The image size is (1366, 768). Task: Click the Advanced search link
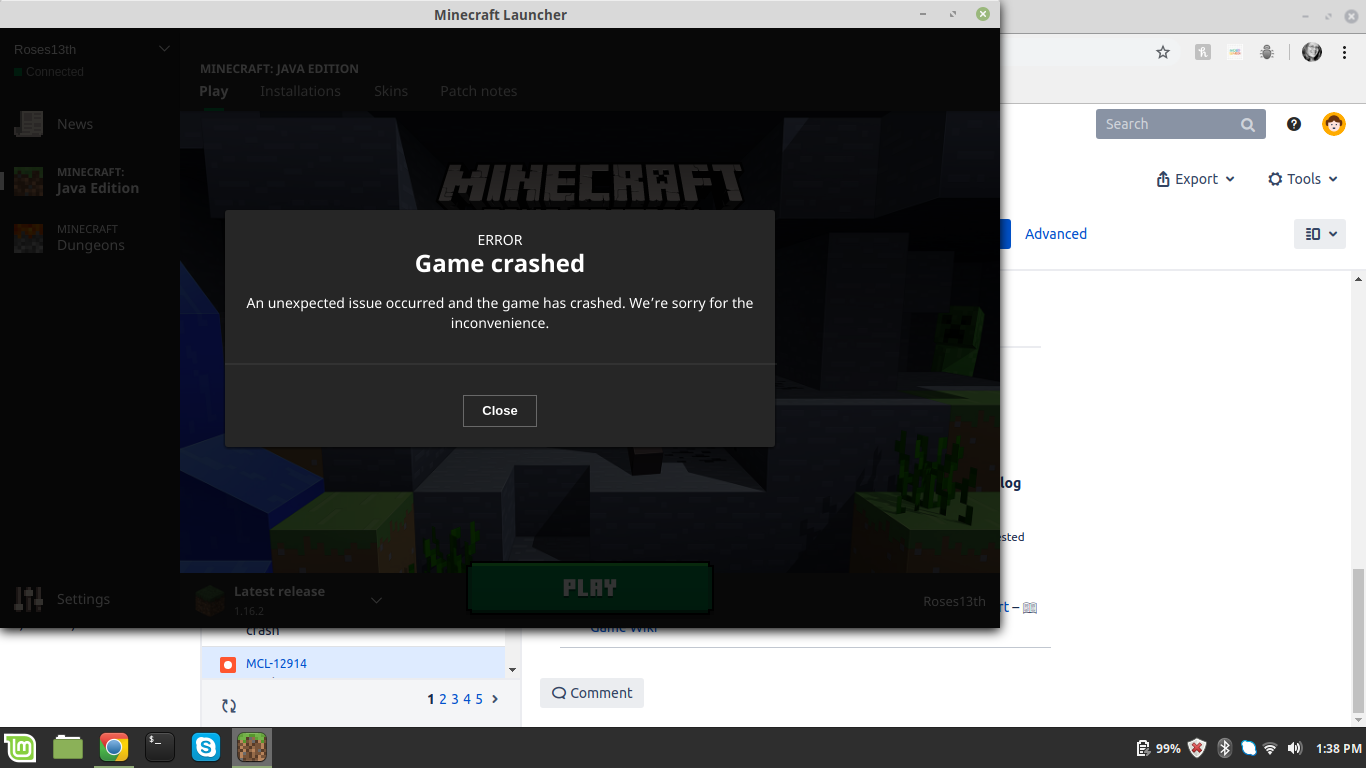pyautogui.click(x=1056, y=234)
